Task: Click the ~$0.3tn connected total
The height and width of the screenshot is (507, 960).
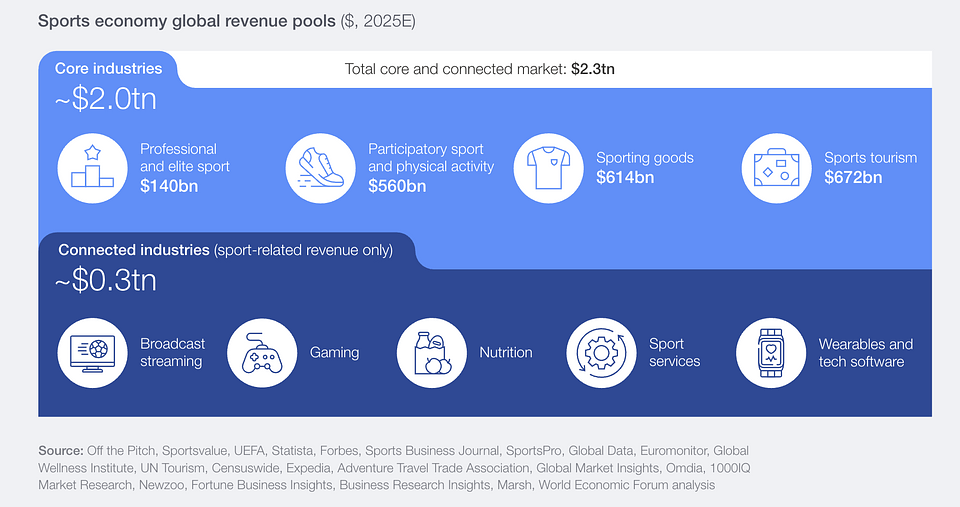Action: (106, 281)
